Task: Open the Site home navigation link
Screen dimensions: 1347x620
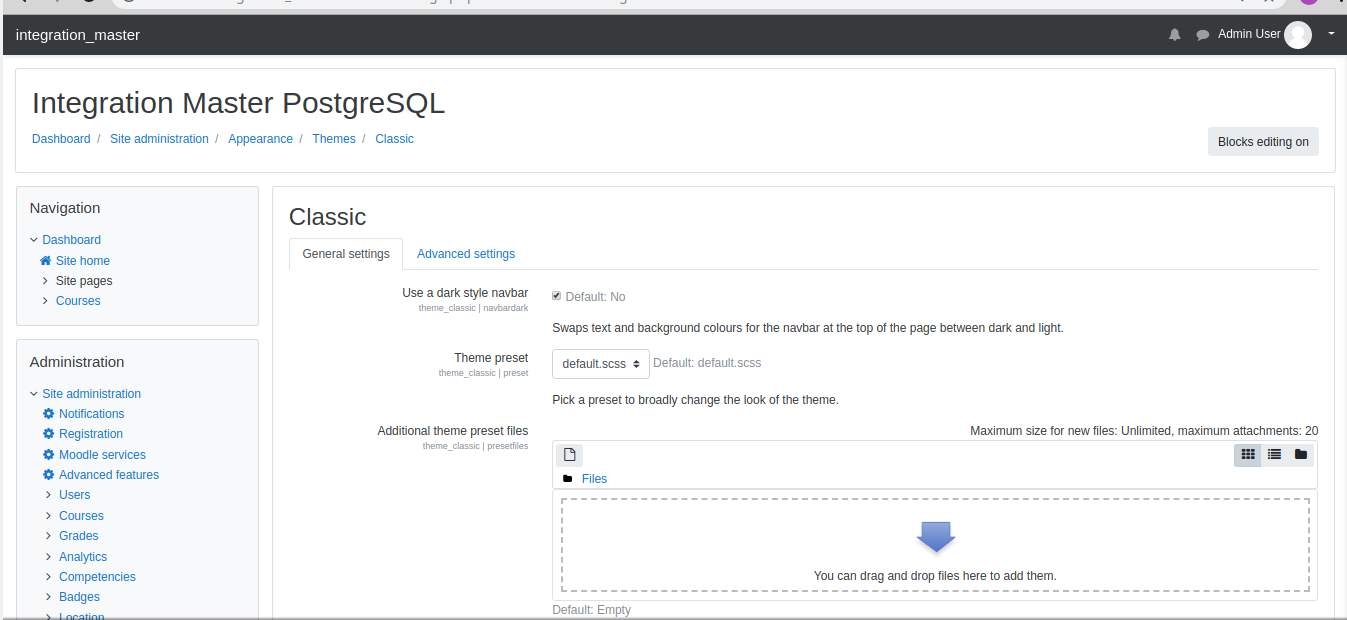Action: pyautogui.click(x=83, y=261)
